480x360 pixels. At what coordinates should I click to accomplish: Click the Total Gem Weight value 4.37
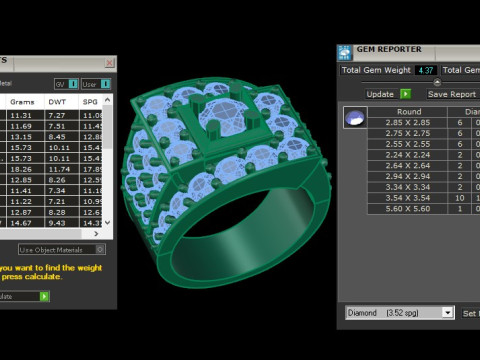coord(426,70)
